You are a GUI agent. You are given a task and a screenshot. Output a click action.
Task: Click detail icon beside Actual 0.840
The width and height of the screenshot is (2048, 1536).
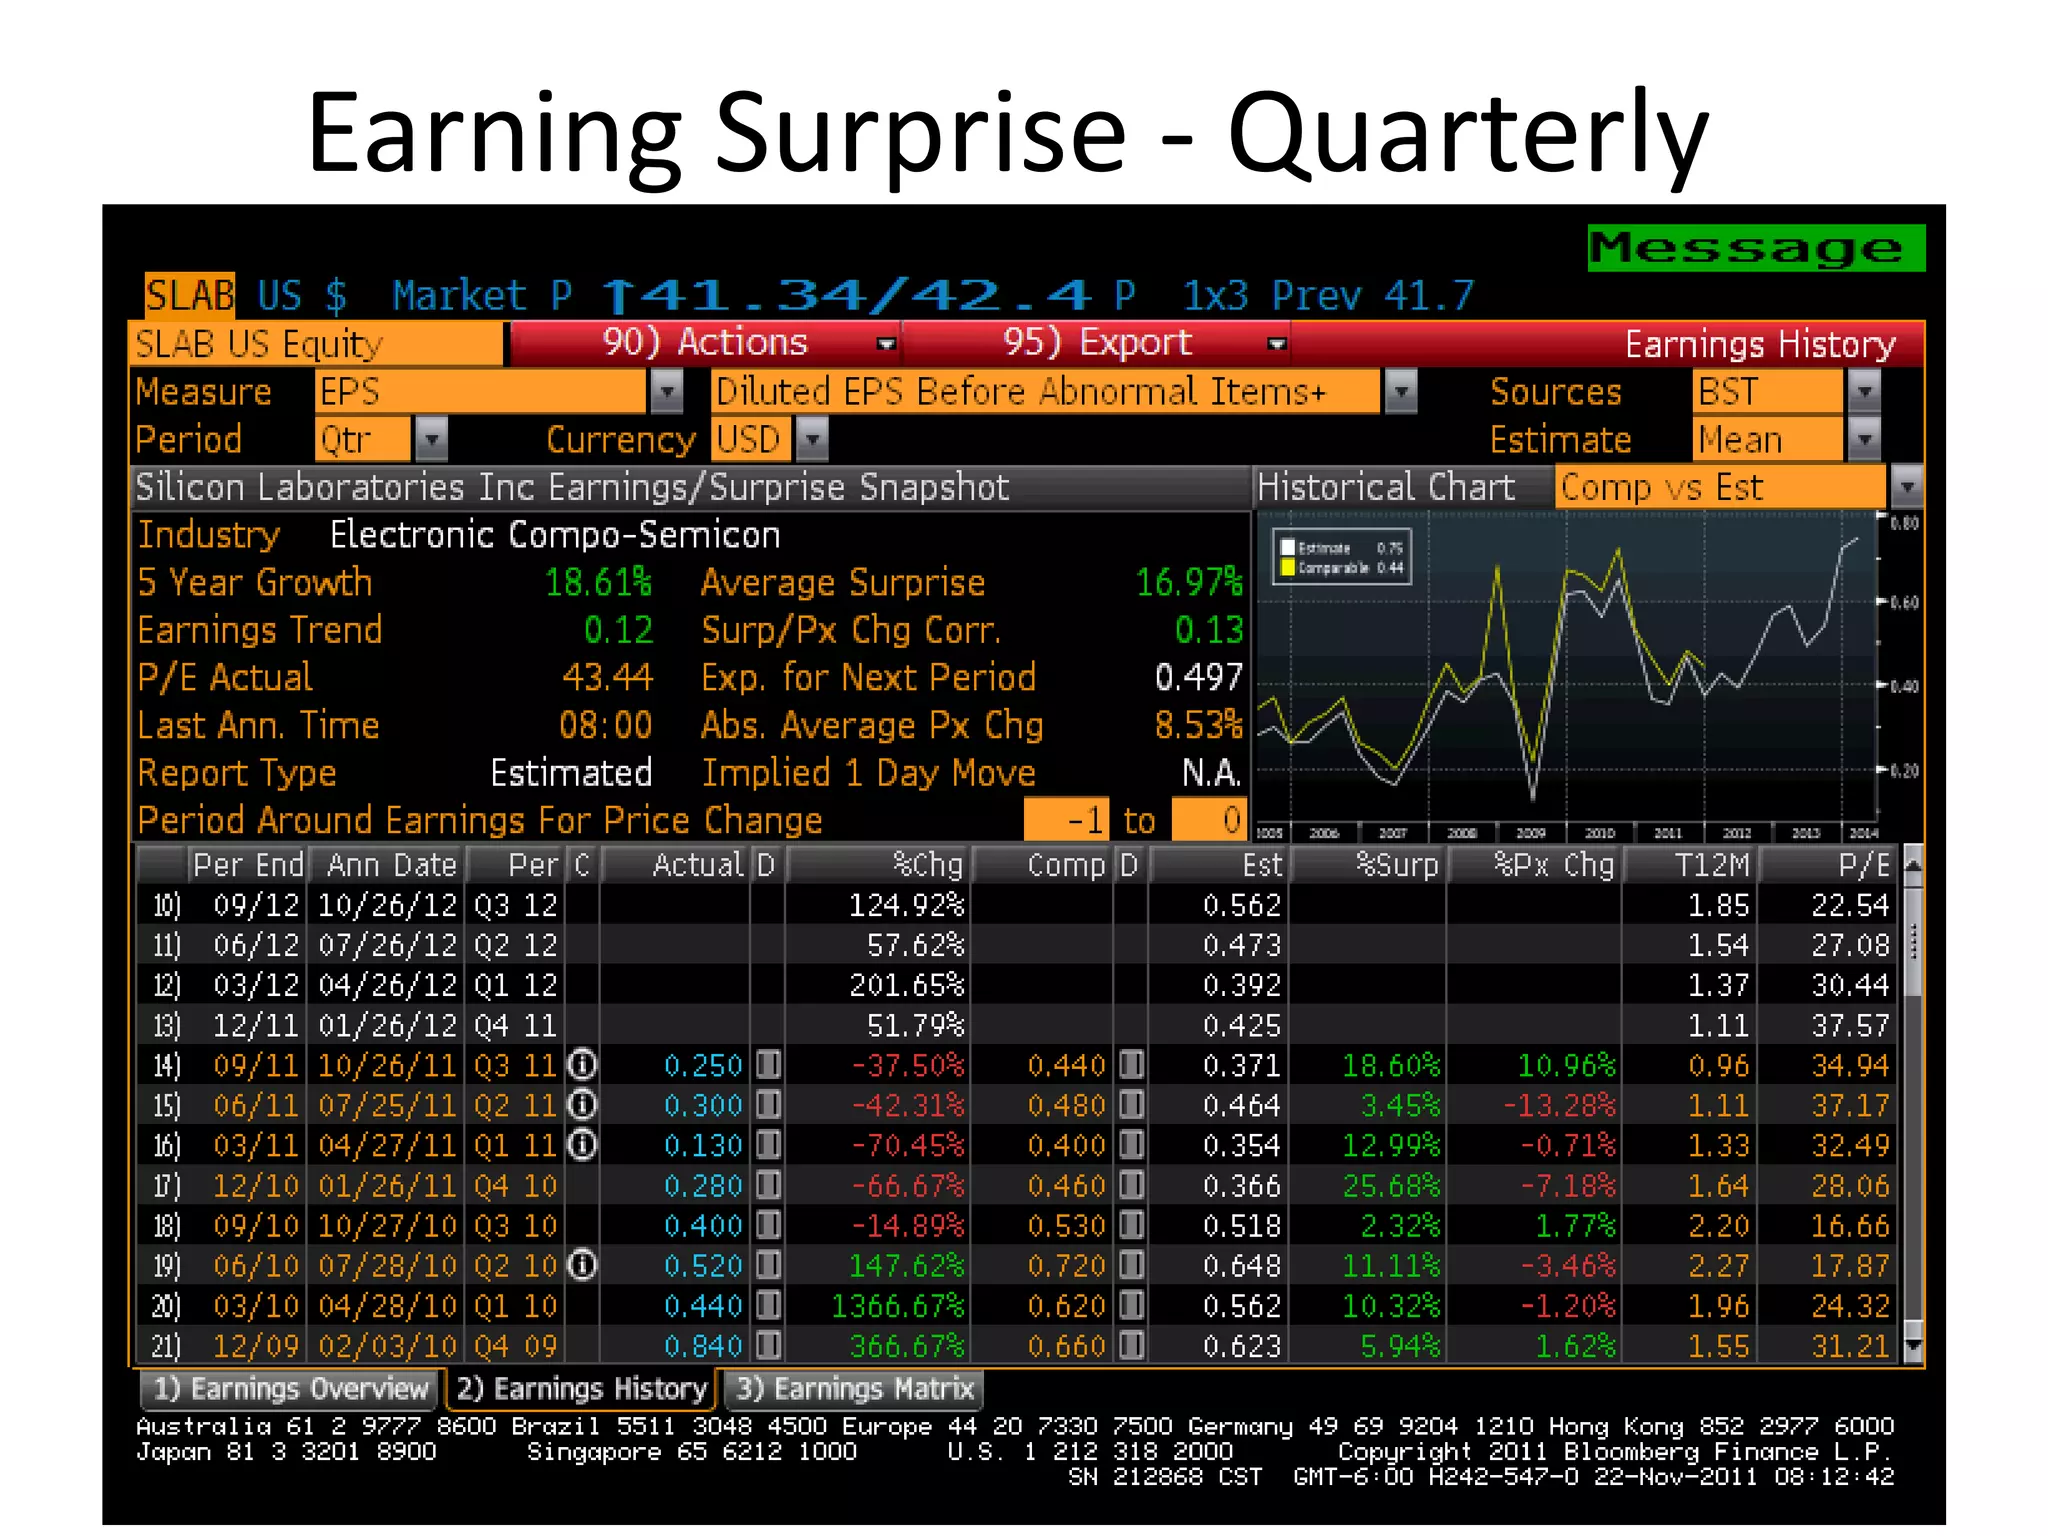[768, 1345]
